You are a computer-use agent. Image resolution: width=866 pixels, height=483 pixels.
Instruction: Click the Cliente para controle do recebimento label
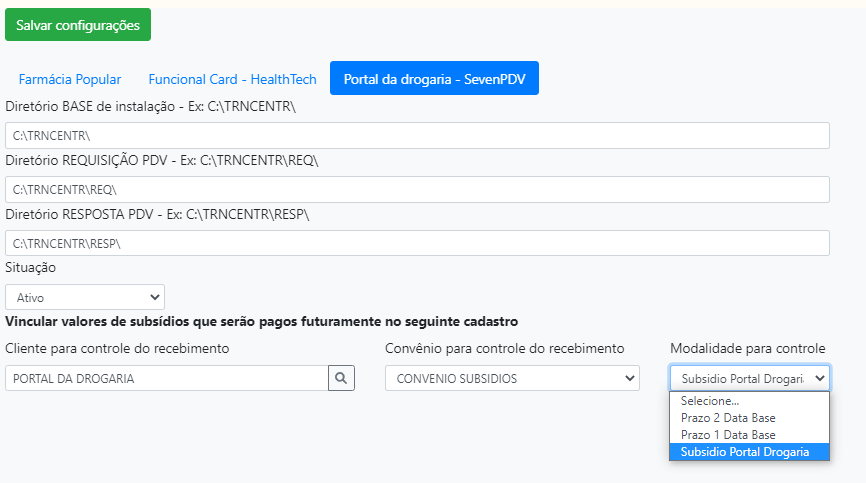coord(117,348)
